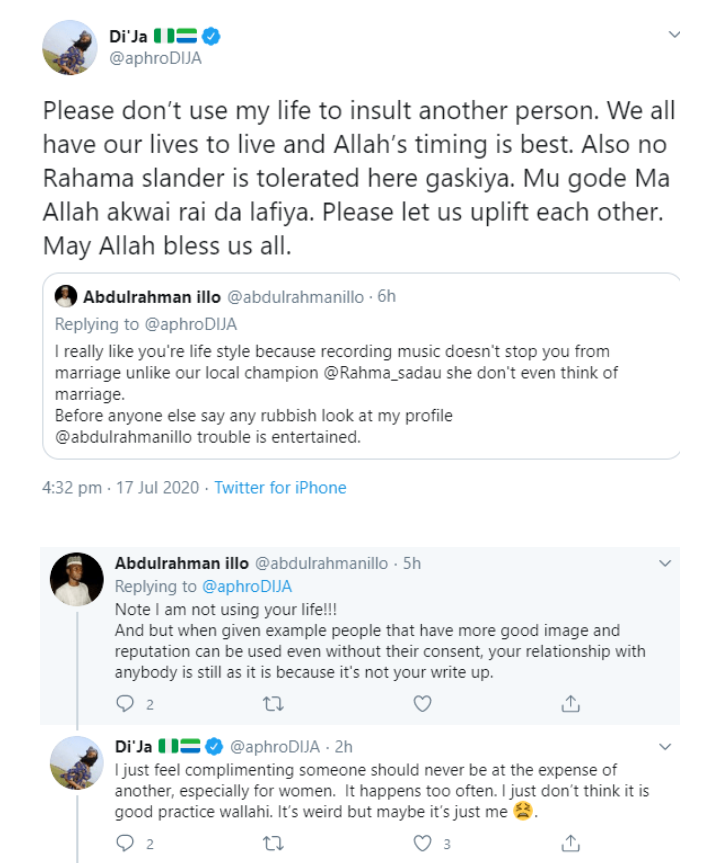Open the main tweet's options chevron

click(x=674, y=36)
